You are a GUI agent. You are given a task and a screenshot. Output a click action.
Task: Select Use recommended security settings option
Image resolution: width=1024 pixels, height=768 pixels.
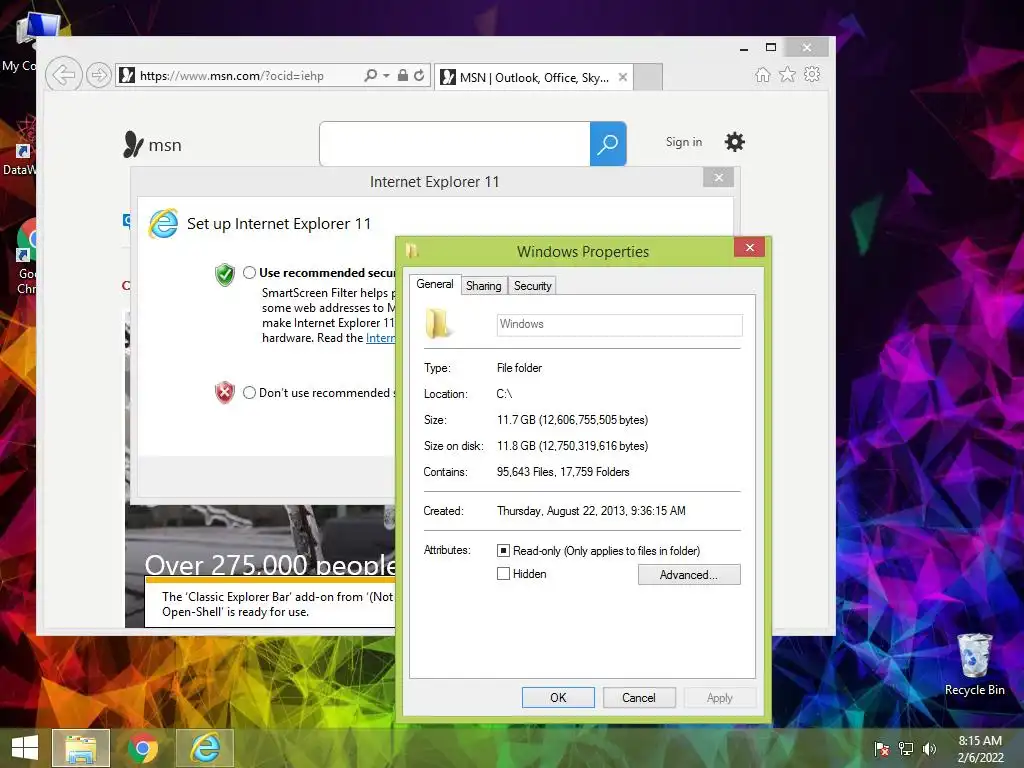(x=249, y=272)
